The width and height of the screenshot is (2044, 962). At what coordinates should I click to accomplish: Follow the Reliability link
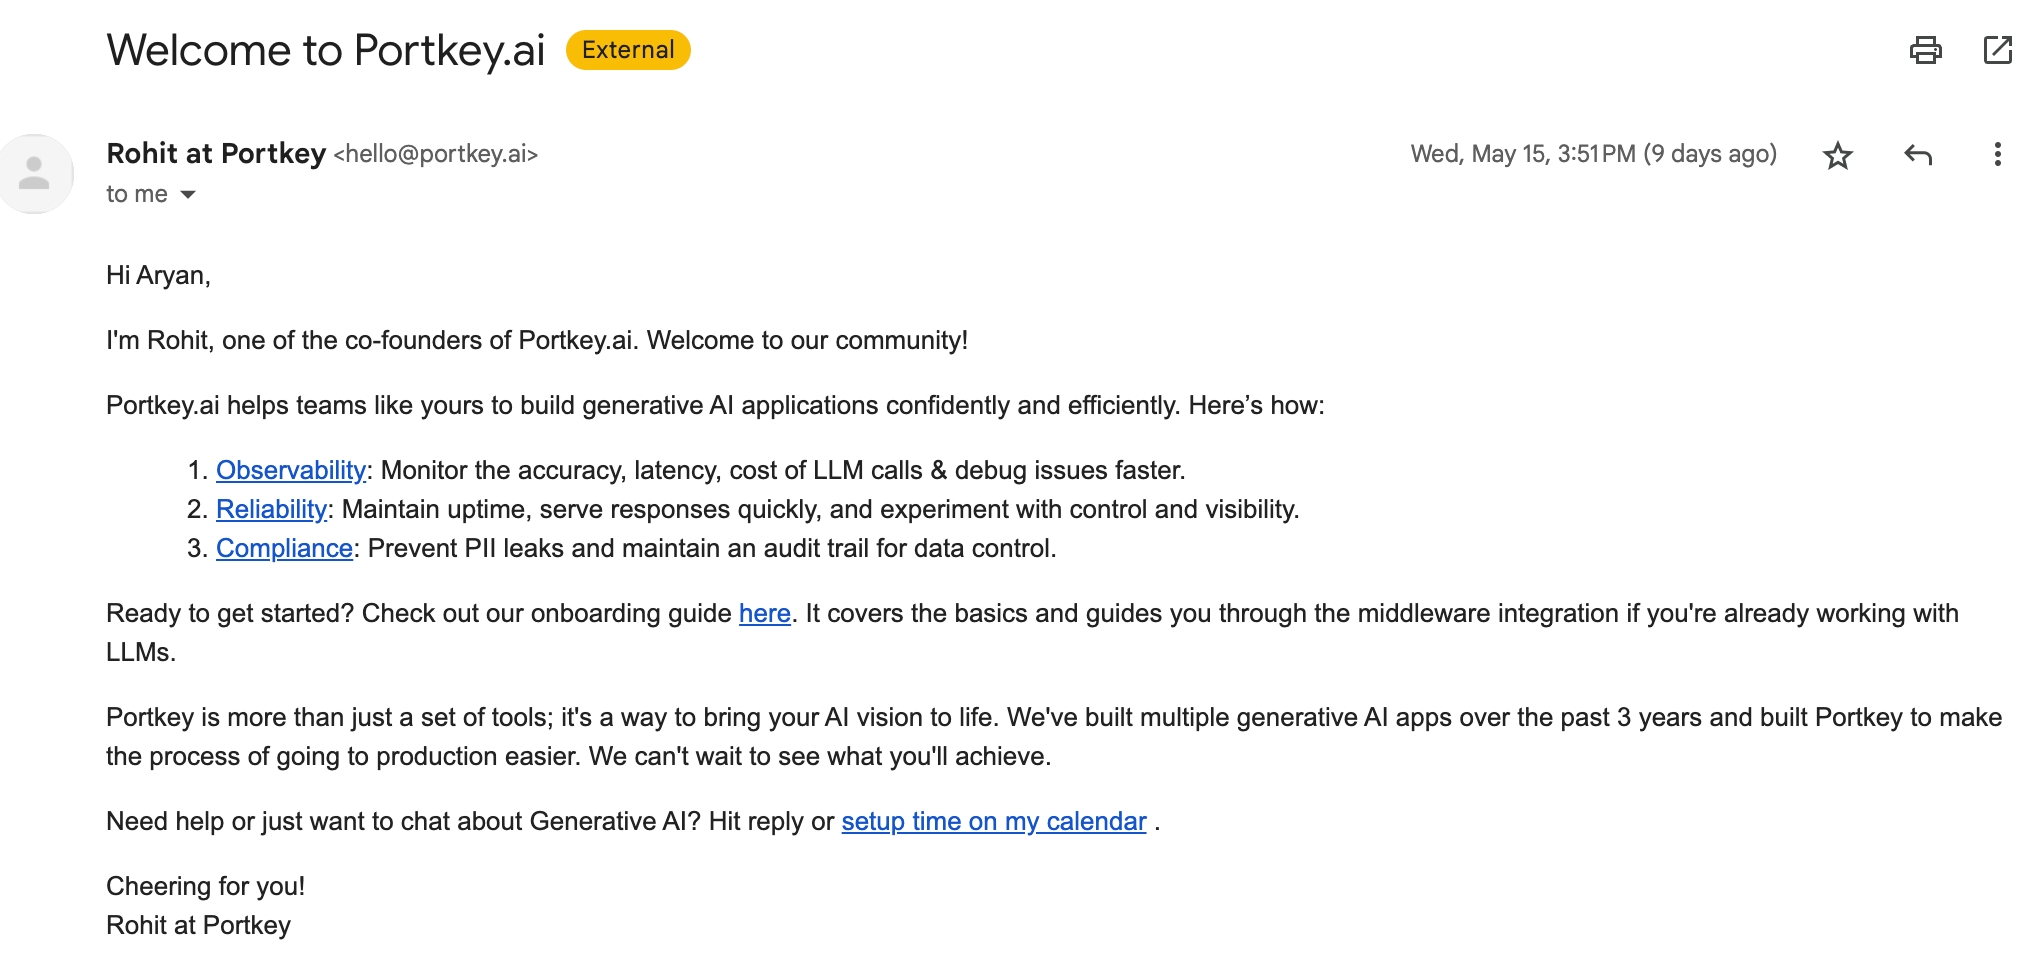pyautogui.click(x=271, y=509)
